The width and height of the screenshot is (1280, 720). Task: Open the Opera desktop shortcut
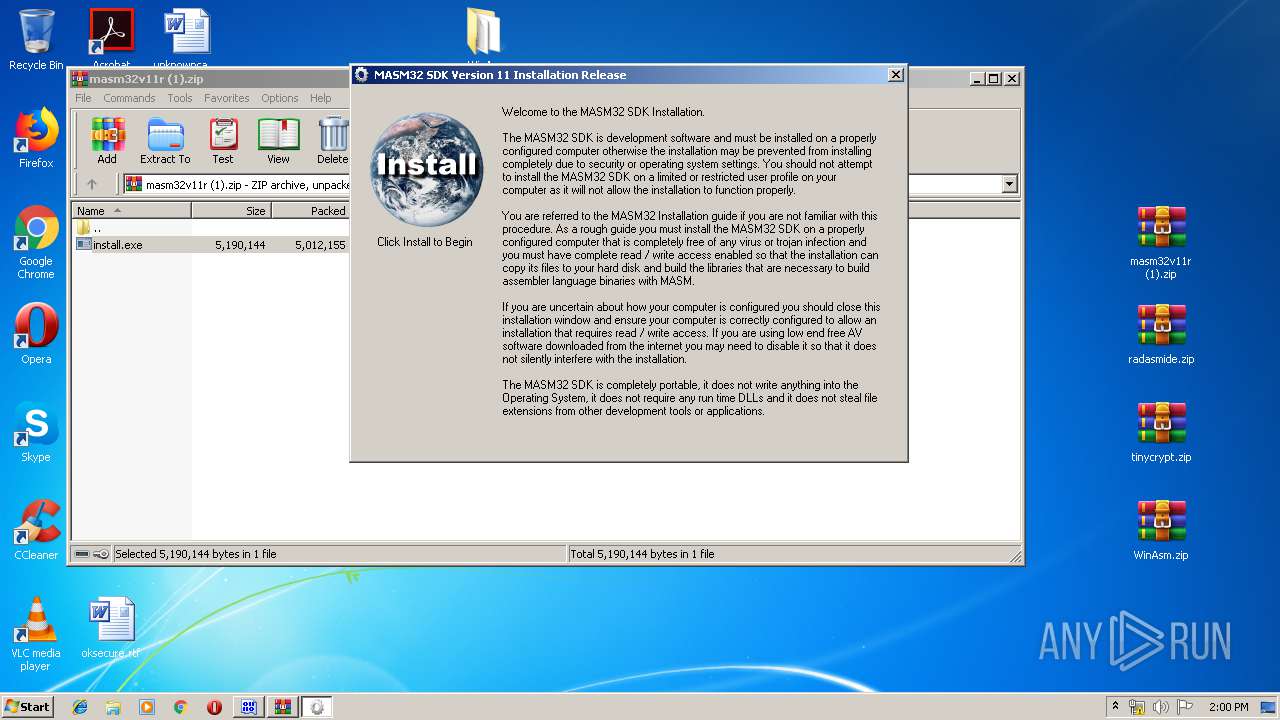[36, 334]
